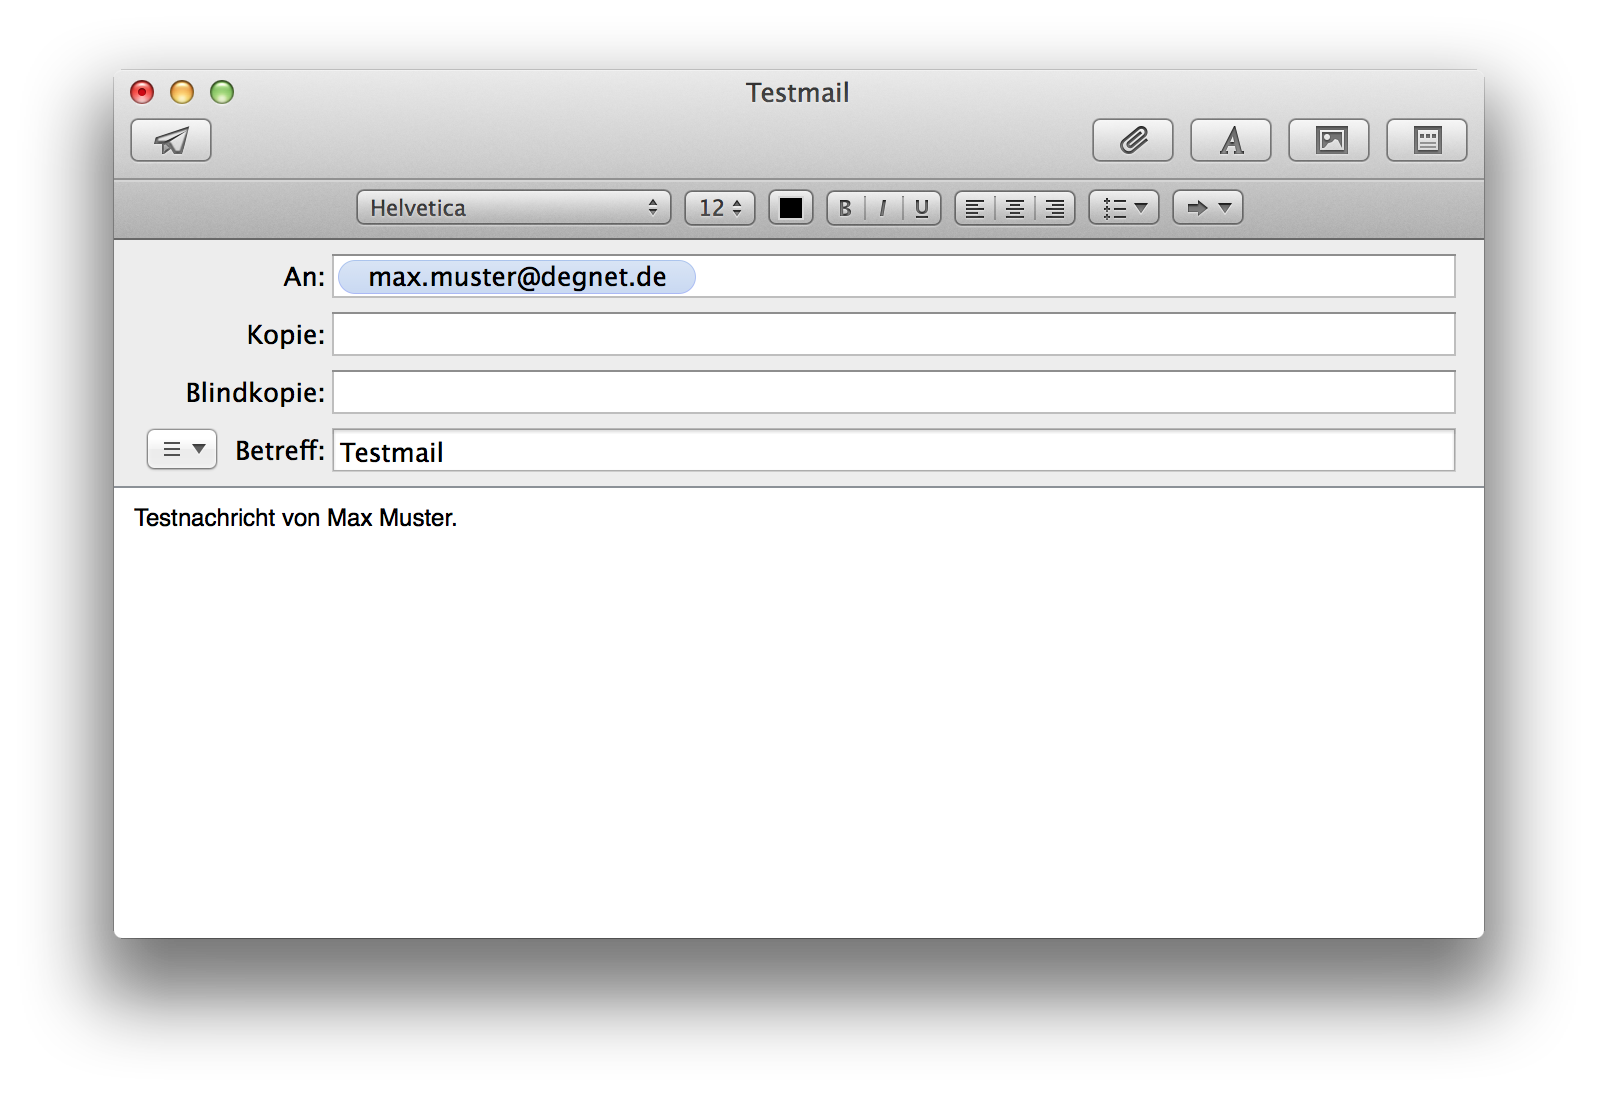Viewport: 1598px width, 1096px height.
Task: Open header fields options dropdown next to Betreff
Action: (182, 449)
